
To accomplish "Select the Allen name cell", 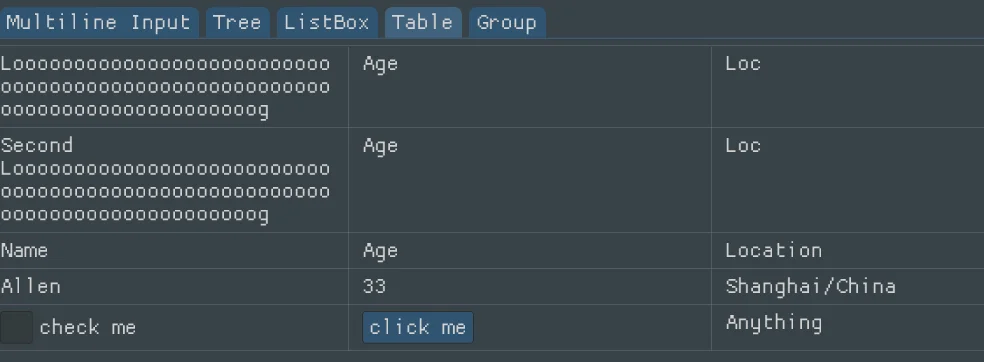I will (x=174, y=287).
